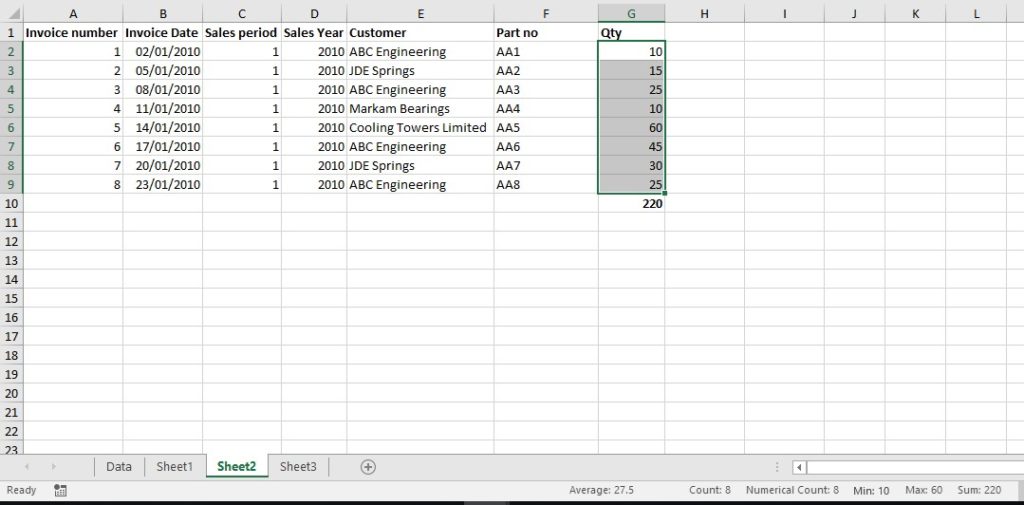Switch to the Data sheet tab

(119, 466)
